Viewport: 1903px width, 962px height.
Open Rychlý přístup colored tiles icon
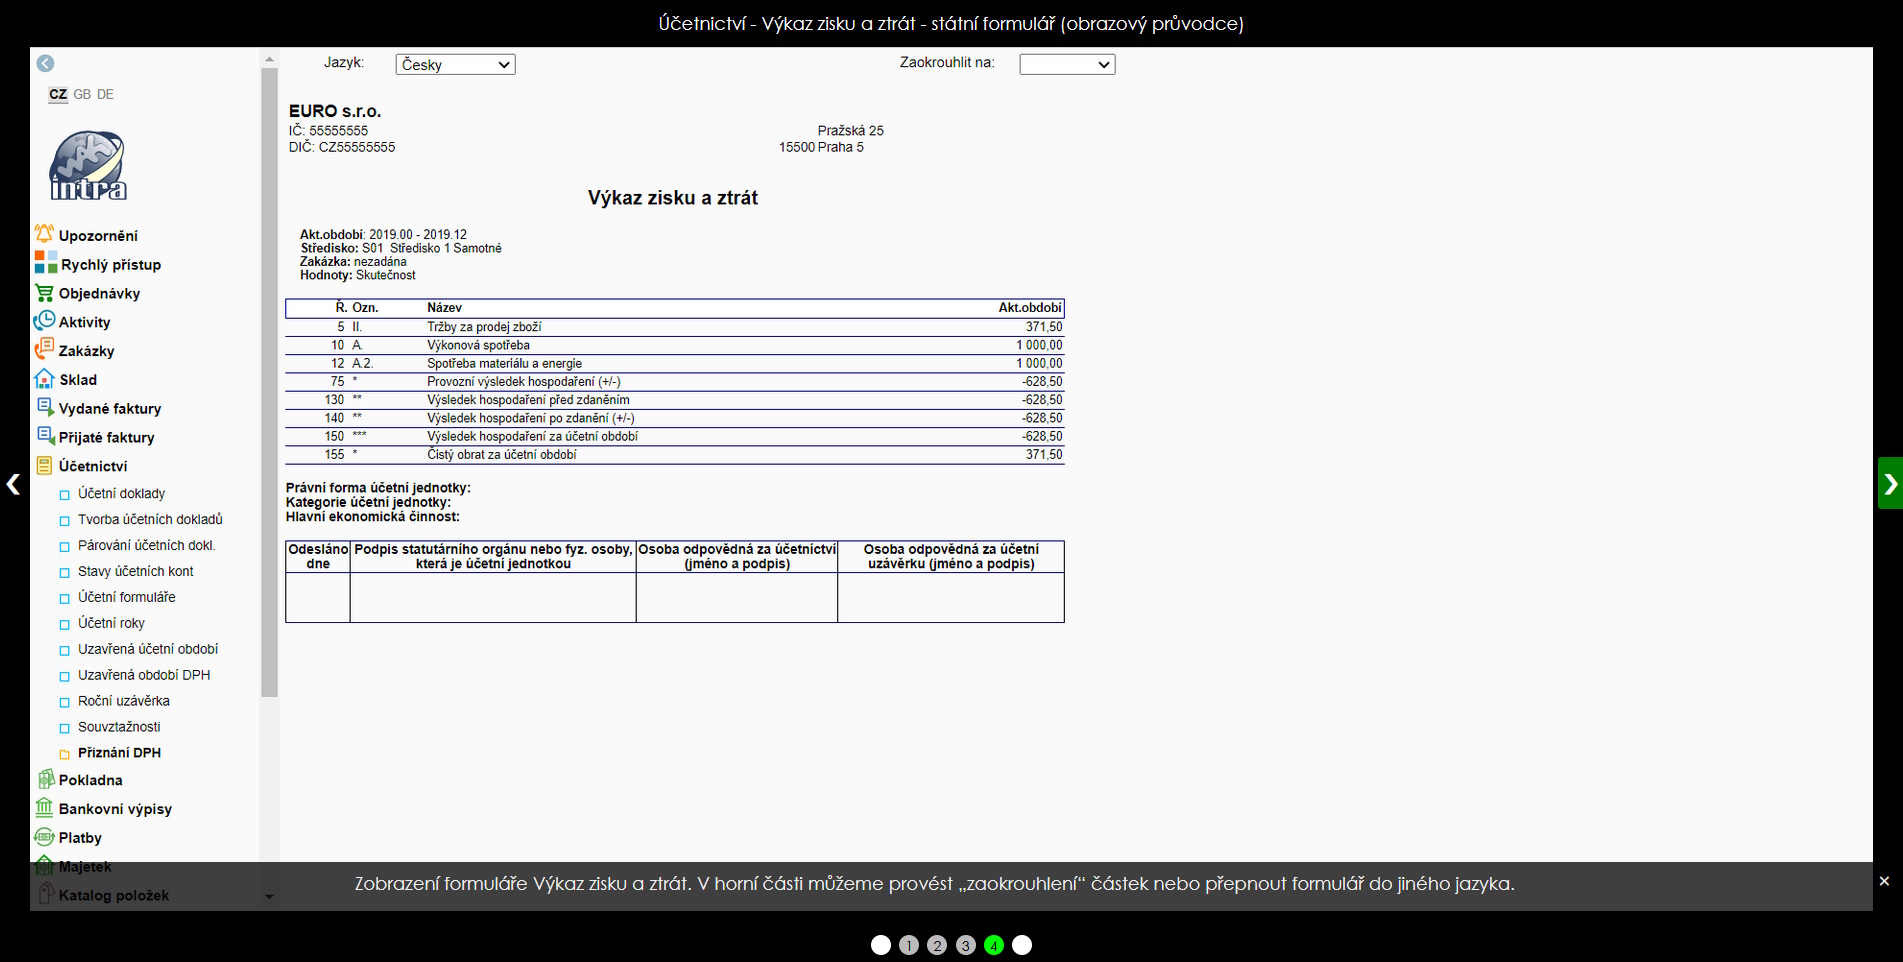coord(45,263)
